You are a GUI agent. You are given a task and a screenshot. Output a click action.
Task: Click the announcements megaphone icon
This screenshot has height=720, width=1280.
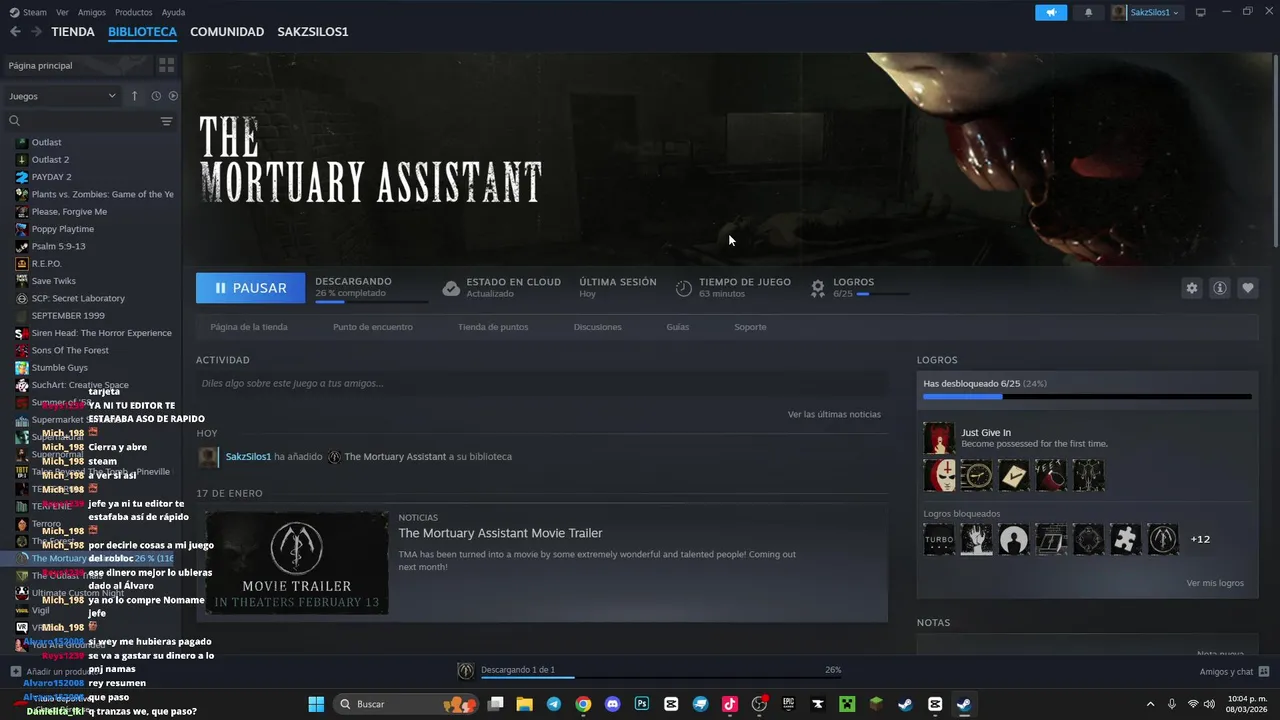pos(1051,12)
